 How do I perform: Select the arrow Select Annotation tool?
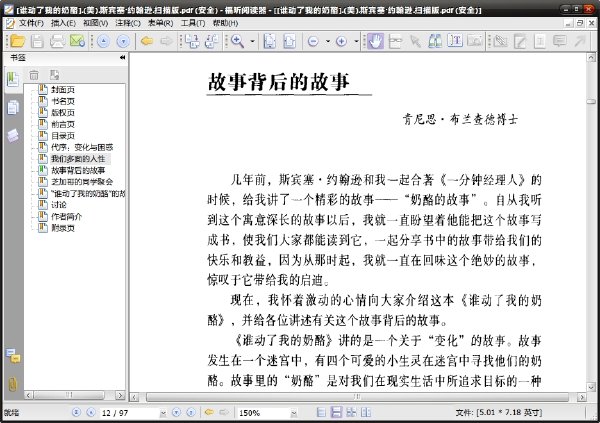coord(415,41)
